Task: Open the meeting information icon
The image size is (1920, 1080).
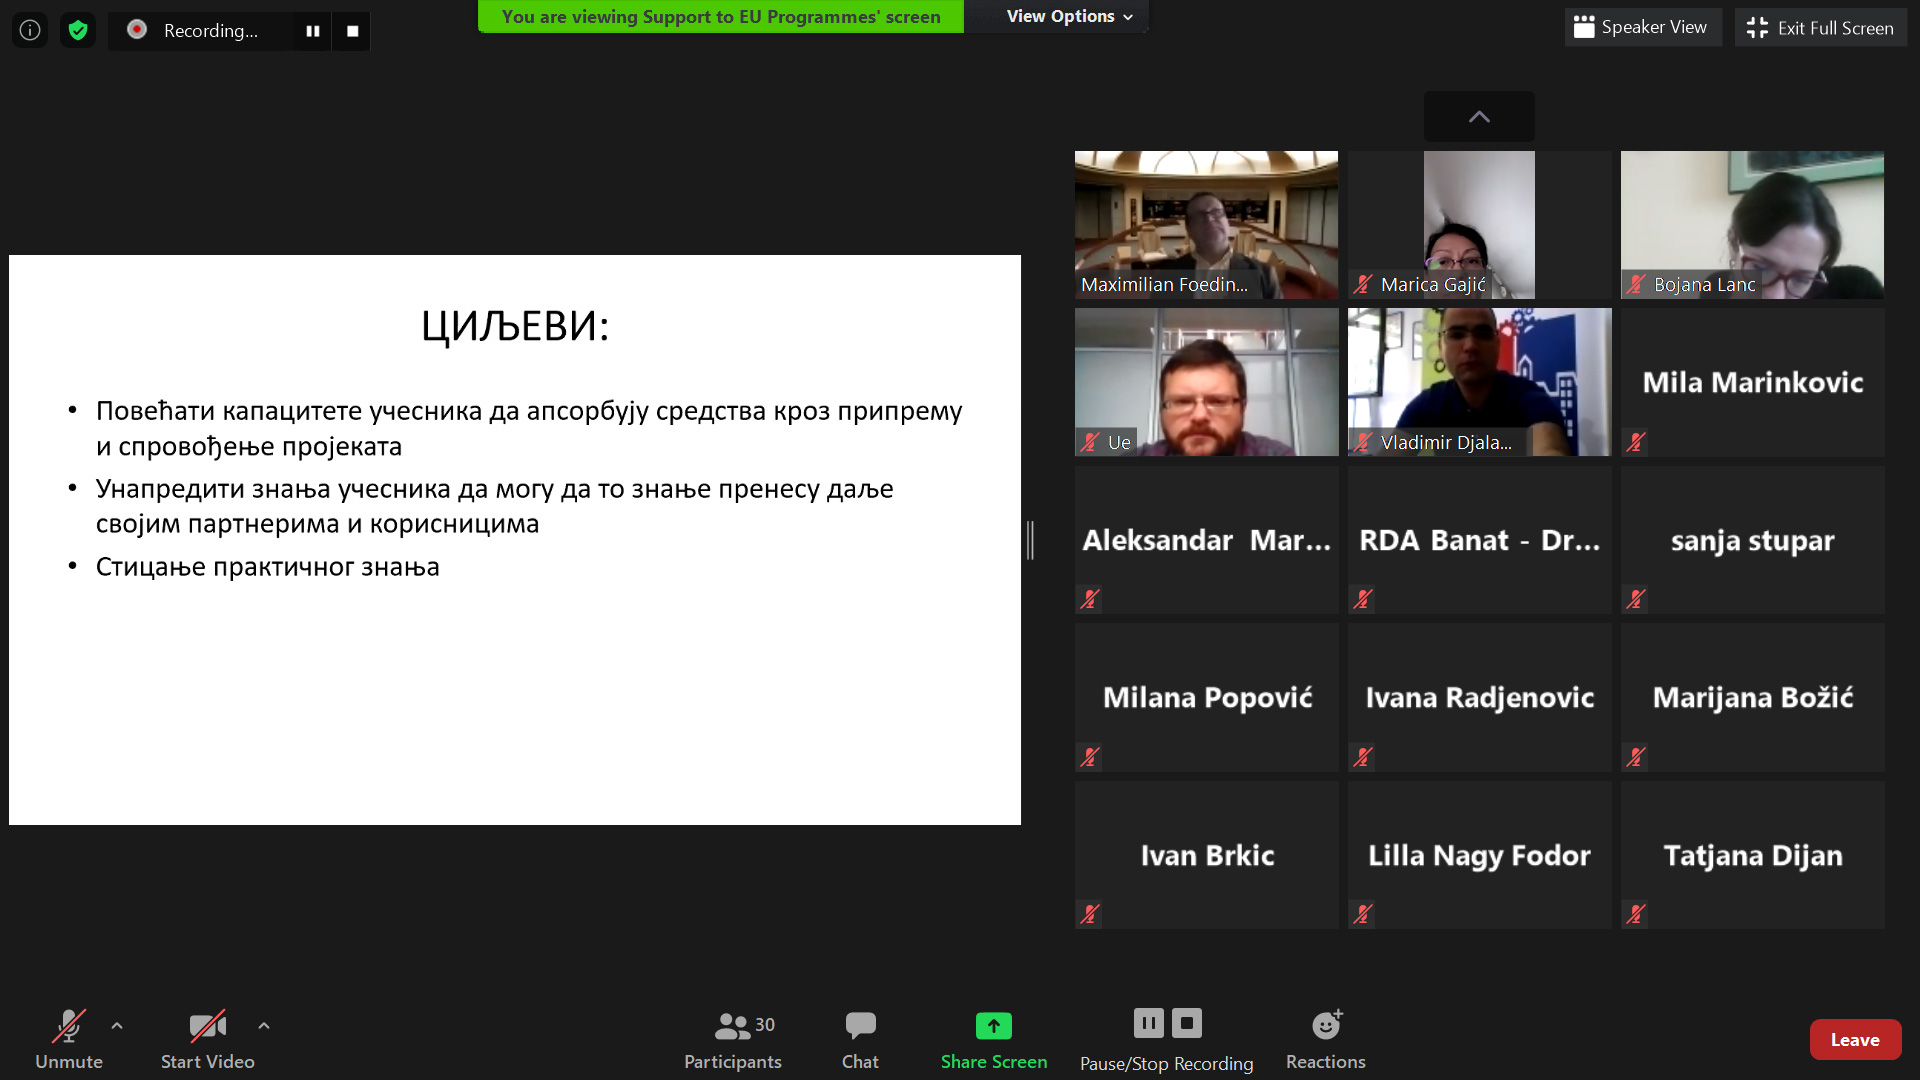Action: click(x=30, y=30)
